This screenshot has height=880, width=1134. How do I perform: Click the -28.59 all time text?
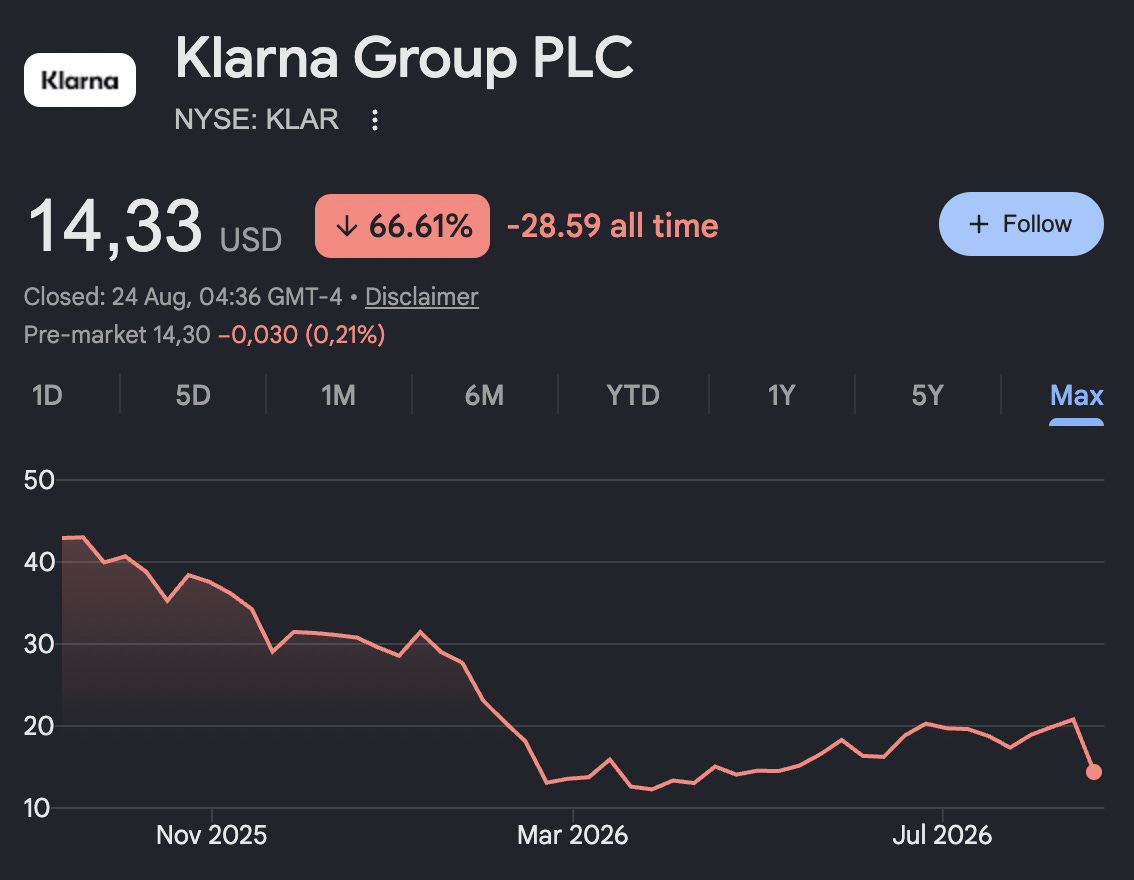613,226
